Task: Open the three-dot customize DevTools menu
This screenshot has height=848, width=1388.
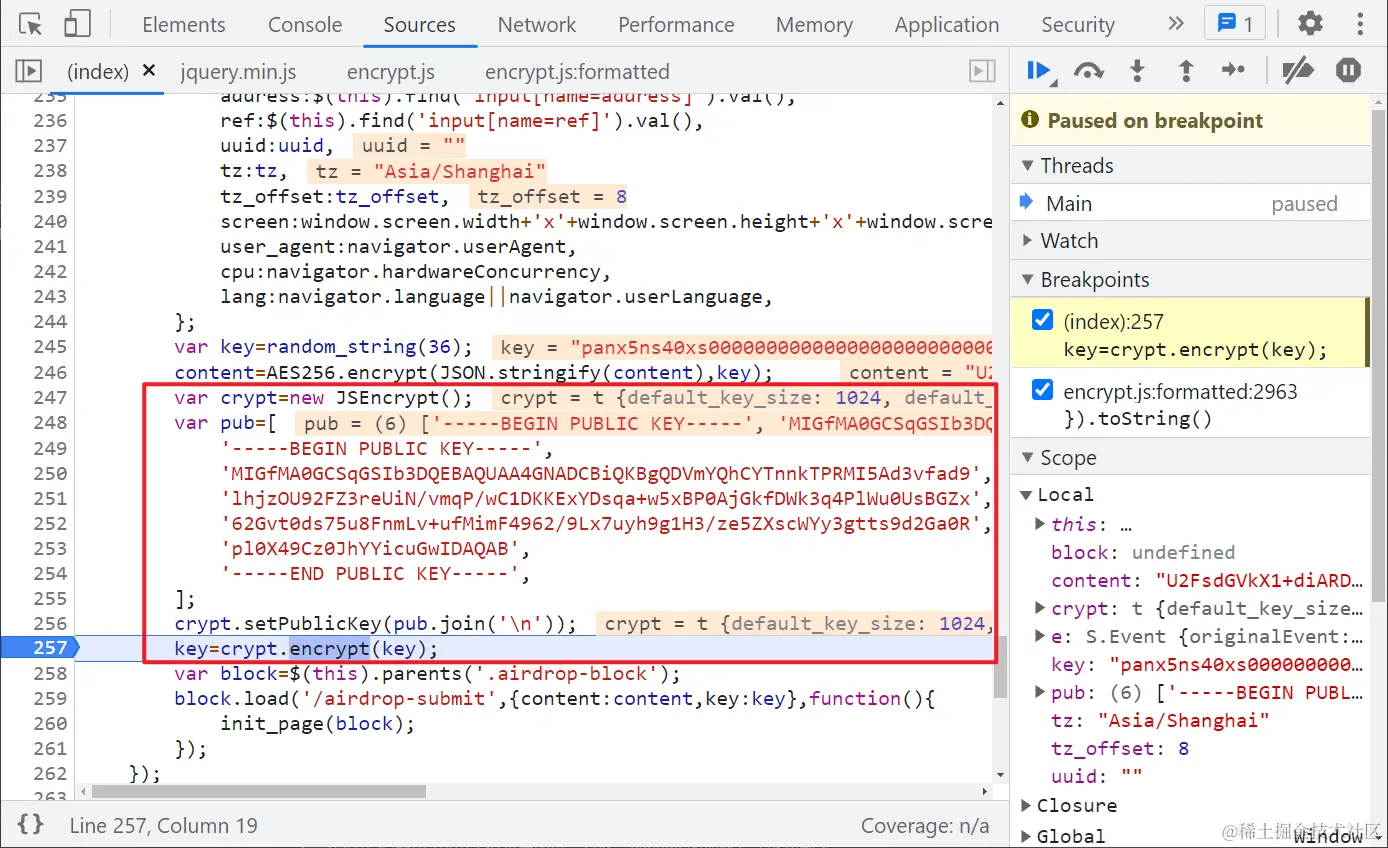Action: pyautogui.click(x=1361, y=24)
